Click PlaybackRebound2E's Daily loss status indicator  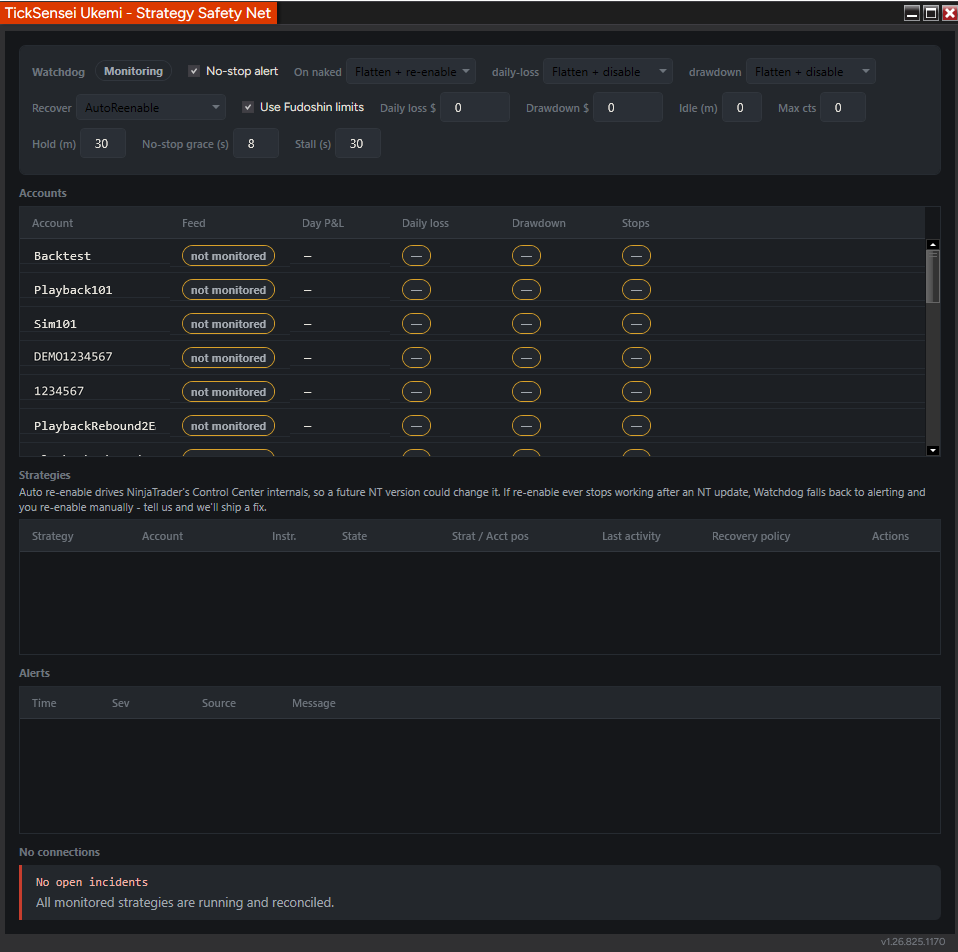416,426
